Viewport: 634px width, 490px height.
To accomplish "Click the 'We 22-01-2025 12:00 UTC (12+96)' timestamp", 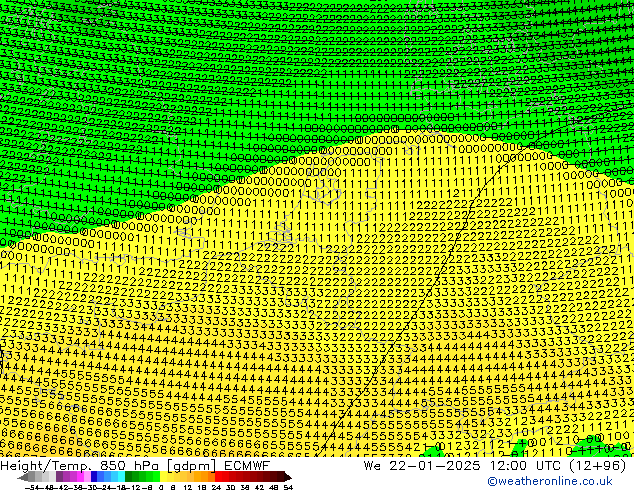I will (x=495, y=466).
